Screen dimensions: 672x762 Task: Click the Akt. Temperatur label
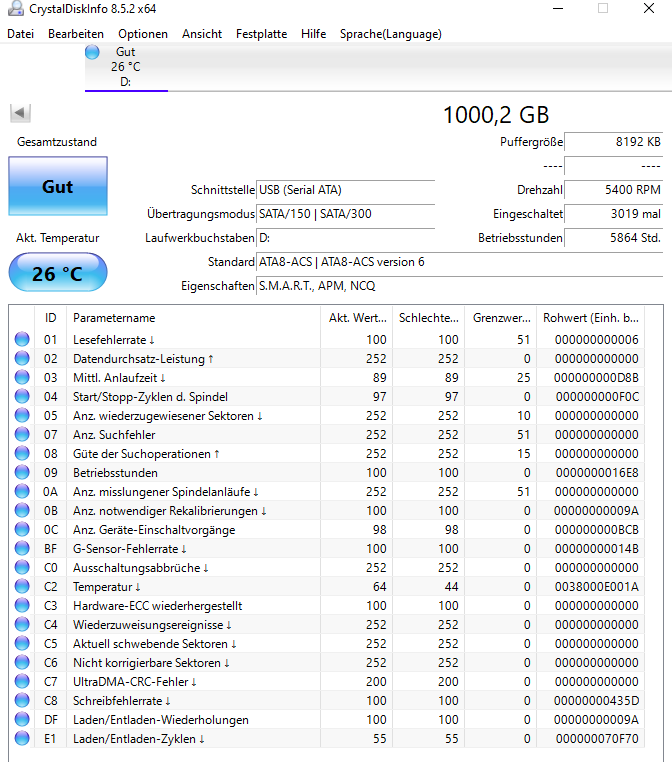[57, 238]
